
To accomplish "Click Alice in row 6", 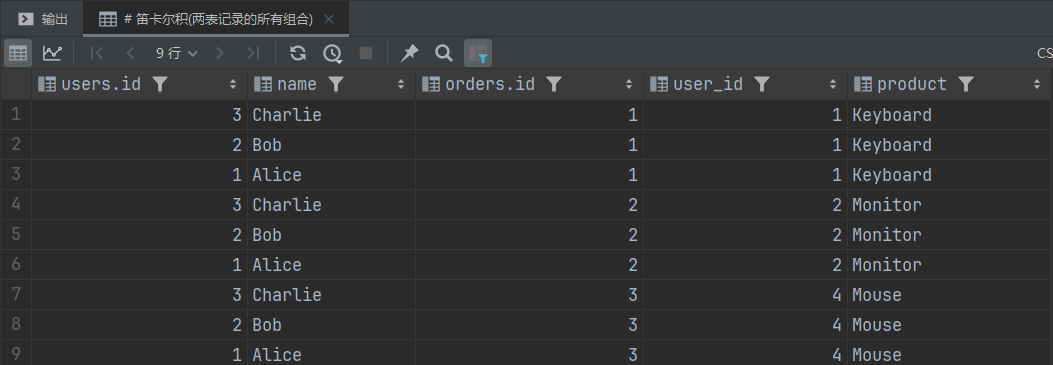I will click(277, 265).
